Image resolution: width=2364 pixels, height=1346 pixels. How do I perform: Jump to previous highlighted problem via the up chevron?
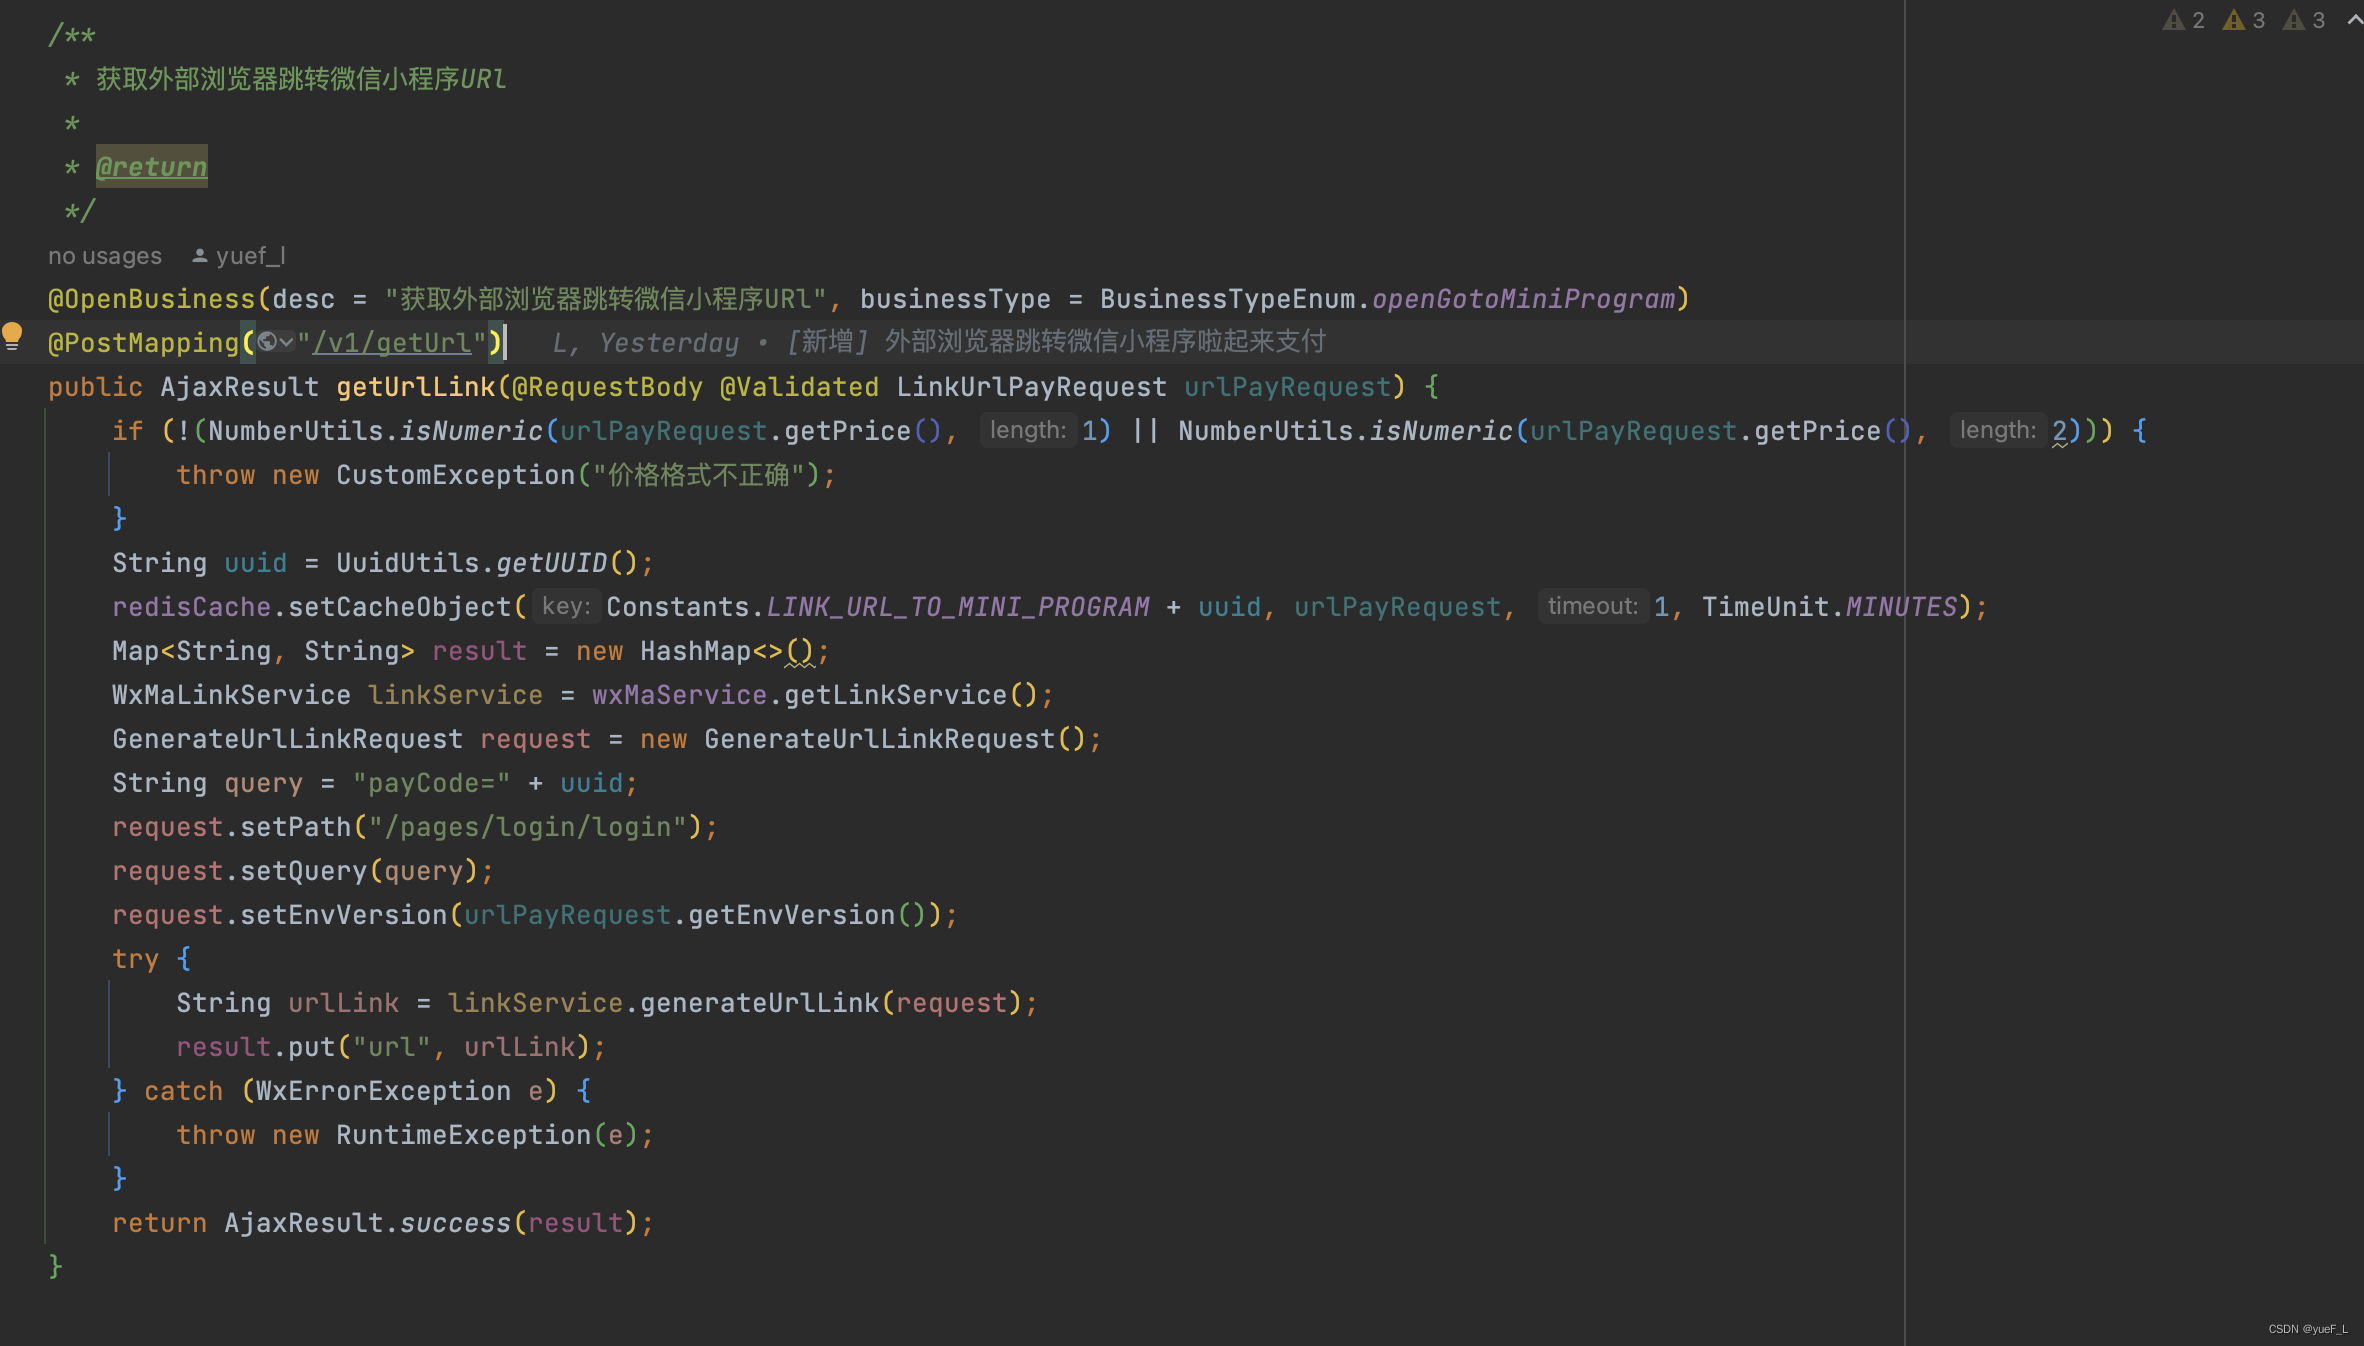[x=2354, y=20]
